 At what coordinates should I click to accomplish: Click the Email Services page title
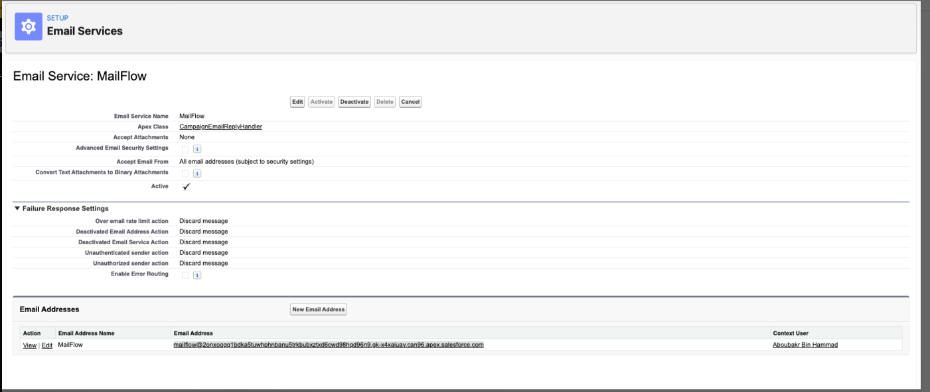coord(85,31)
